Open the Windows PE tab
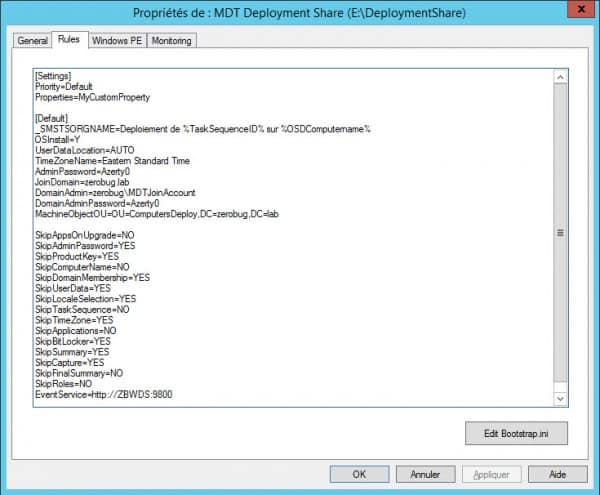The height and width of the screenshot is (495, 600). pyautogui.click(x=117, y=41)
